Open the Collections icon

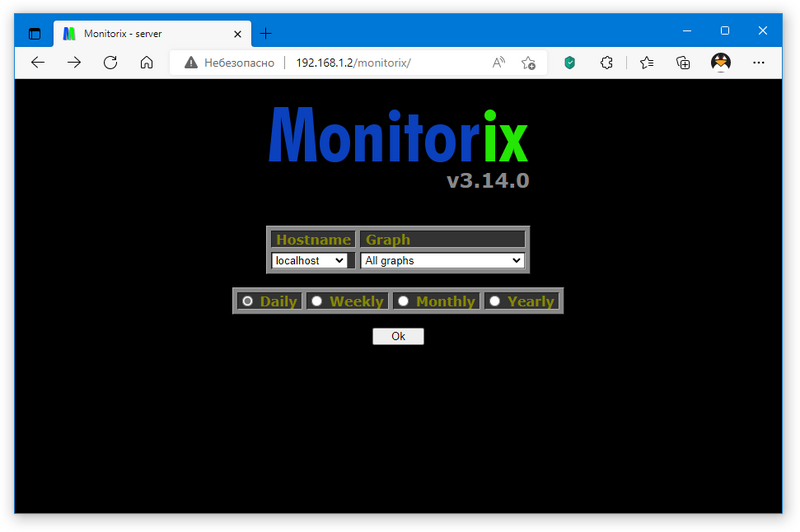(683, 63)
